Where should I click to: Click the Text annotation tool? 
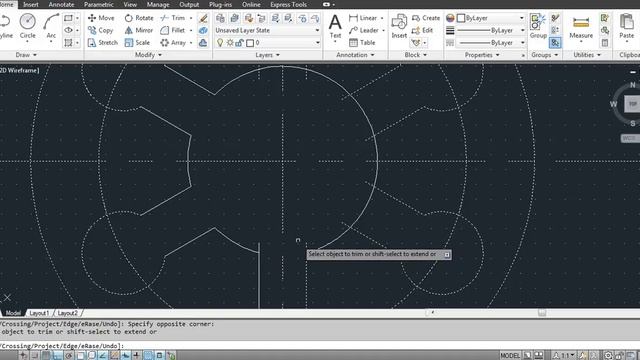tap(335, 27)
